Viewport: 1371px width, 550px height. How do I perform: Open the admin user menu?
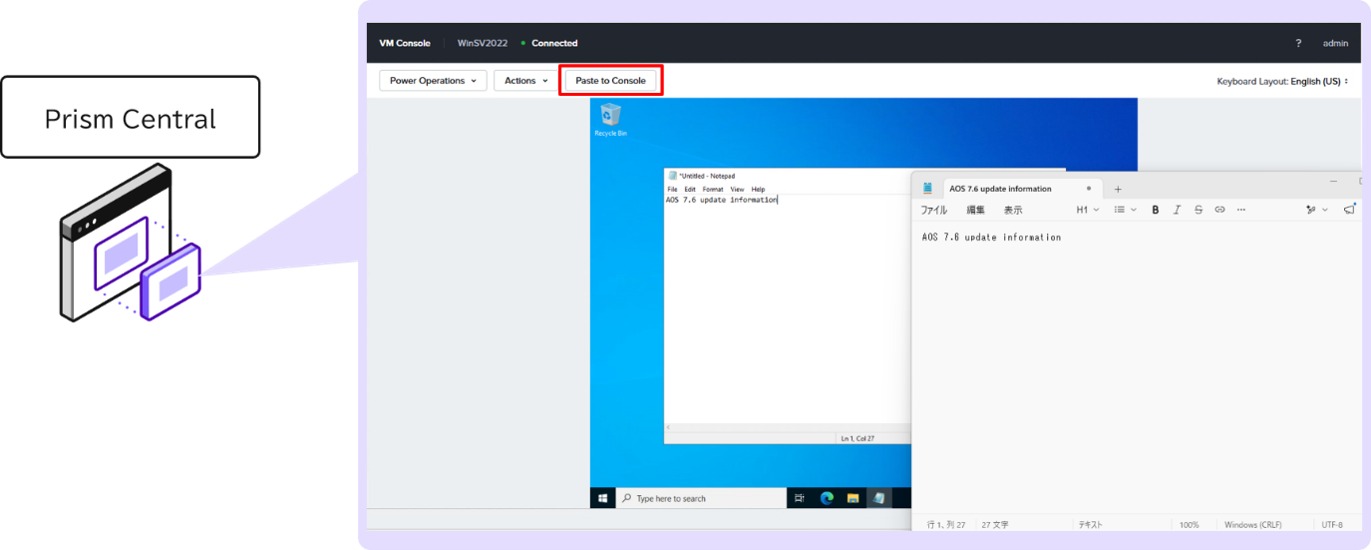click(1335, 43)
